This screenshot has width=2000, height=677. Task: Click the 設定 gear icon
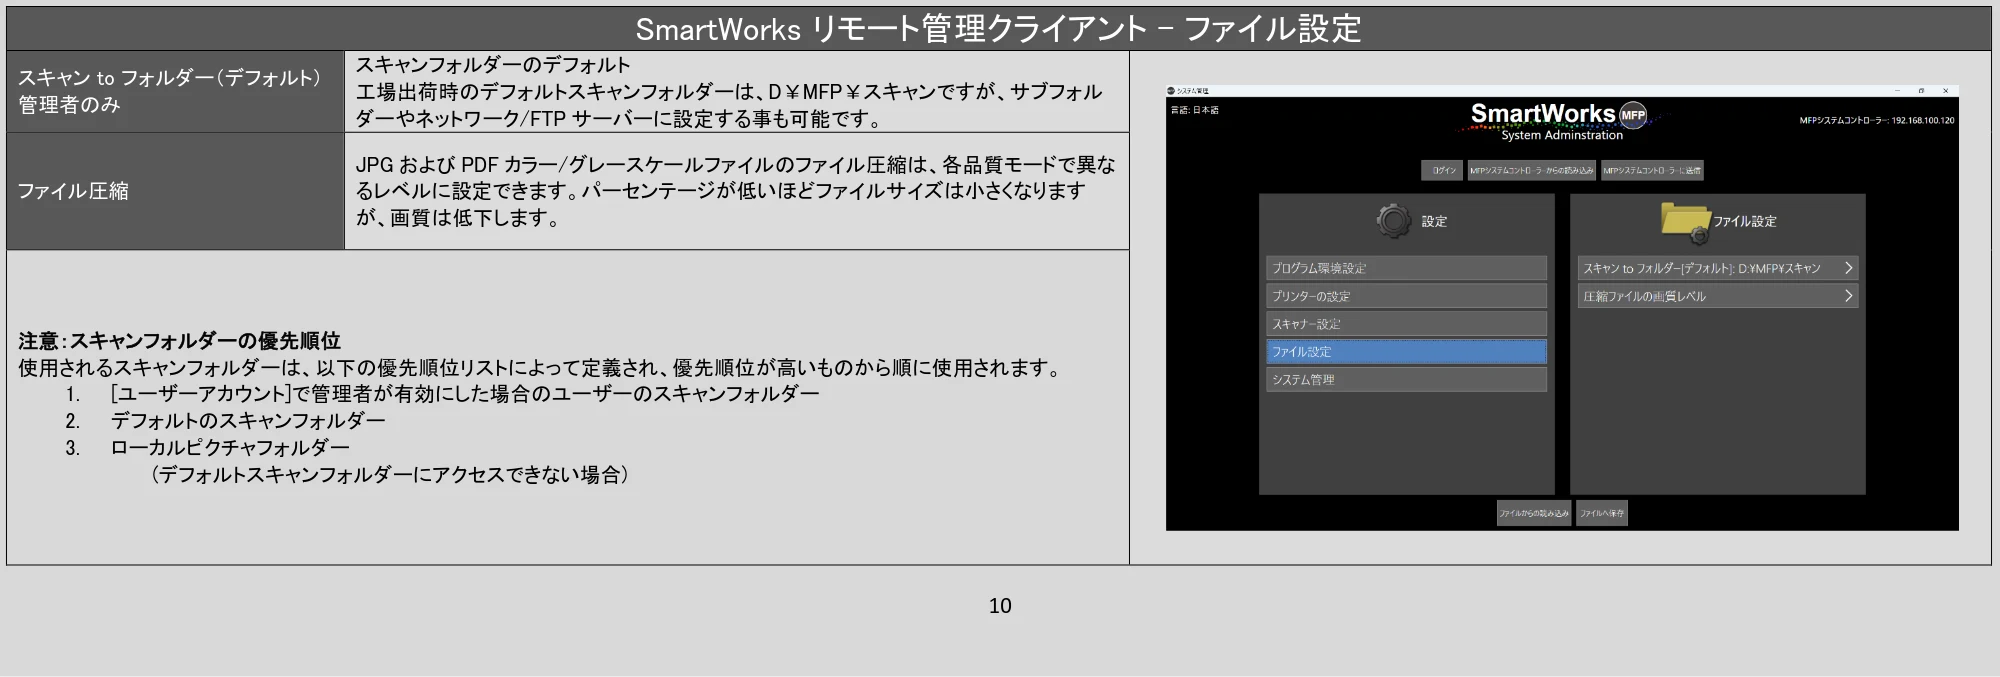pyautogui.click(x=1393, y=220)
